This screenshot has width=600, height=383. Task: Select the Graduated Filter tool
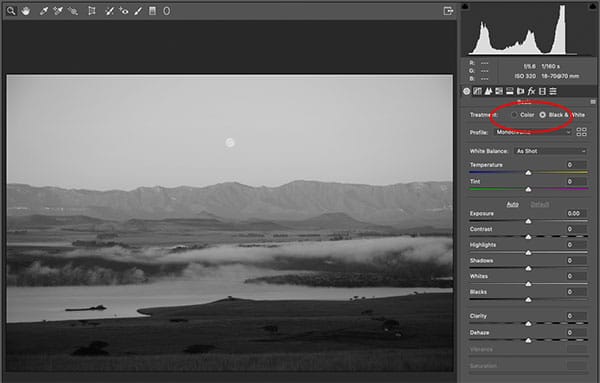pos(152,11)
